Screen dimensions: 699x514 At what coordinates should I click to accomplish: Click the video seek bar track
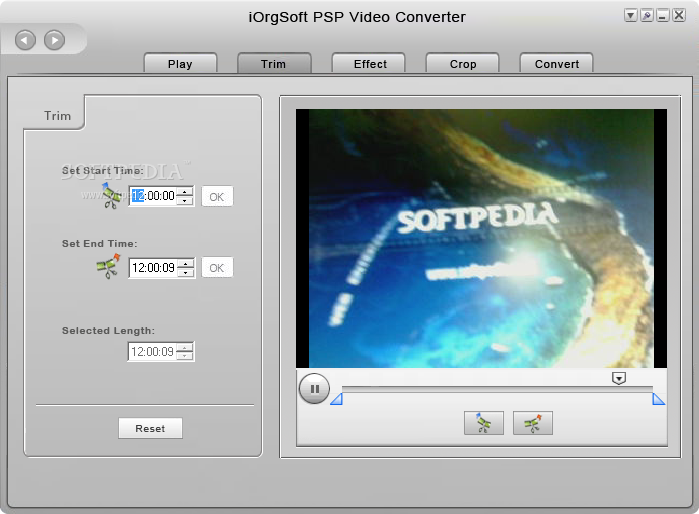pos(497,389)
